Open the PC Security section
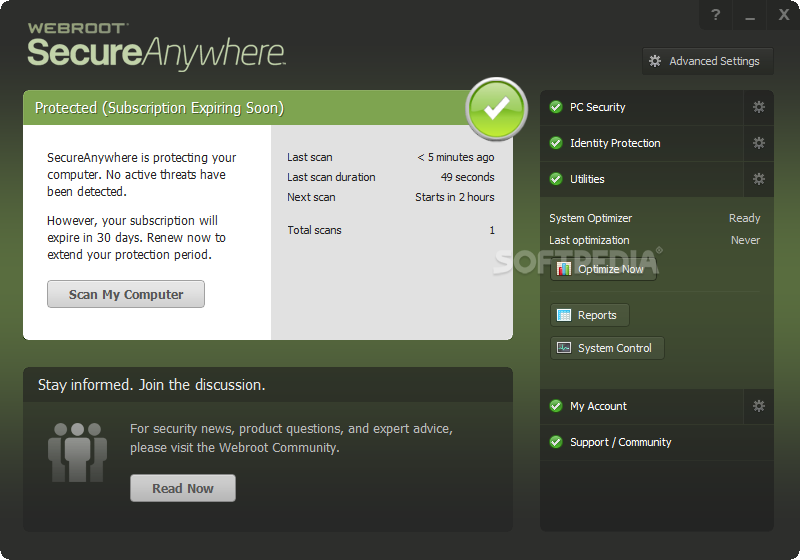 642,107
